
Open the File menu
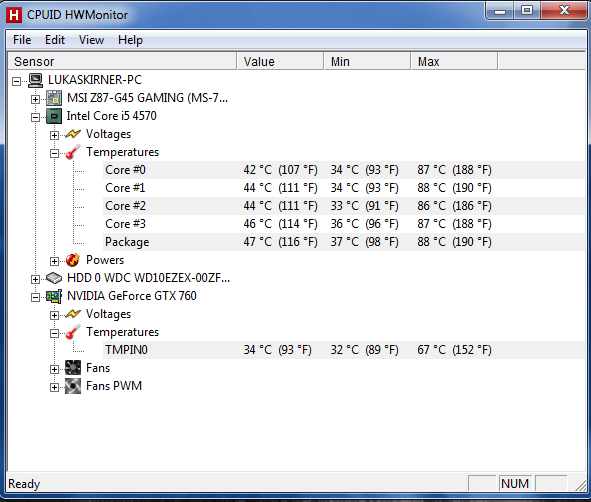coord(22,40)
